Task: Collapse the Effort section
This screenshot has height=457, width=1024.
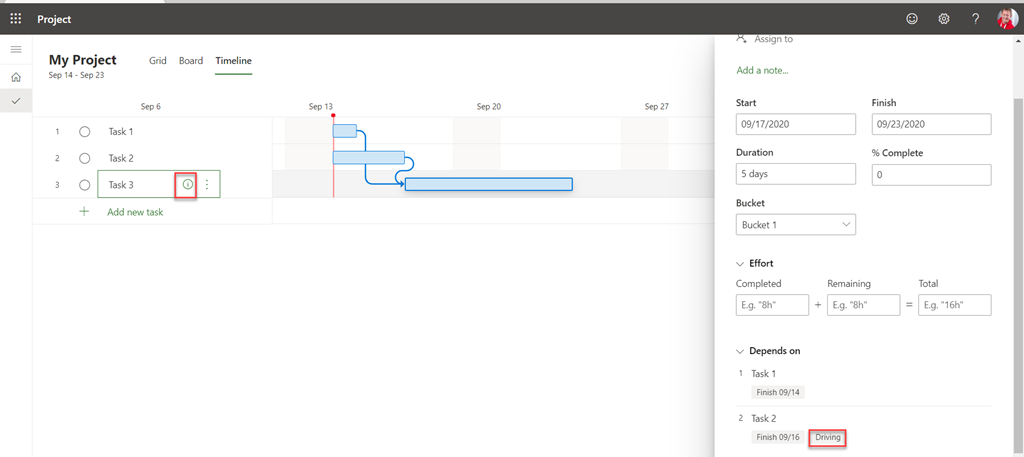Action: 741,264
